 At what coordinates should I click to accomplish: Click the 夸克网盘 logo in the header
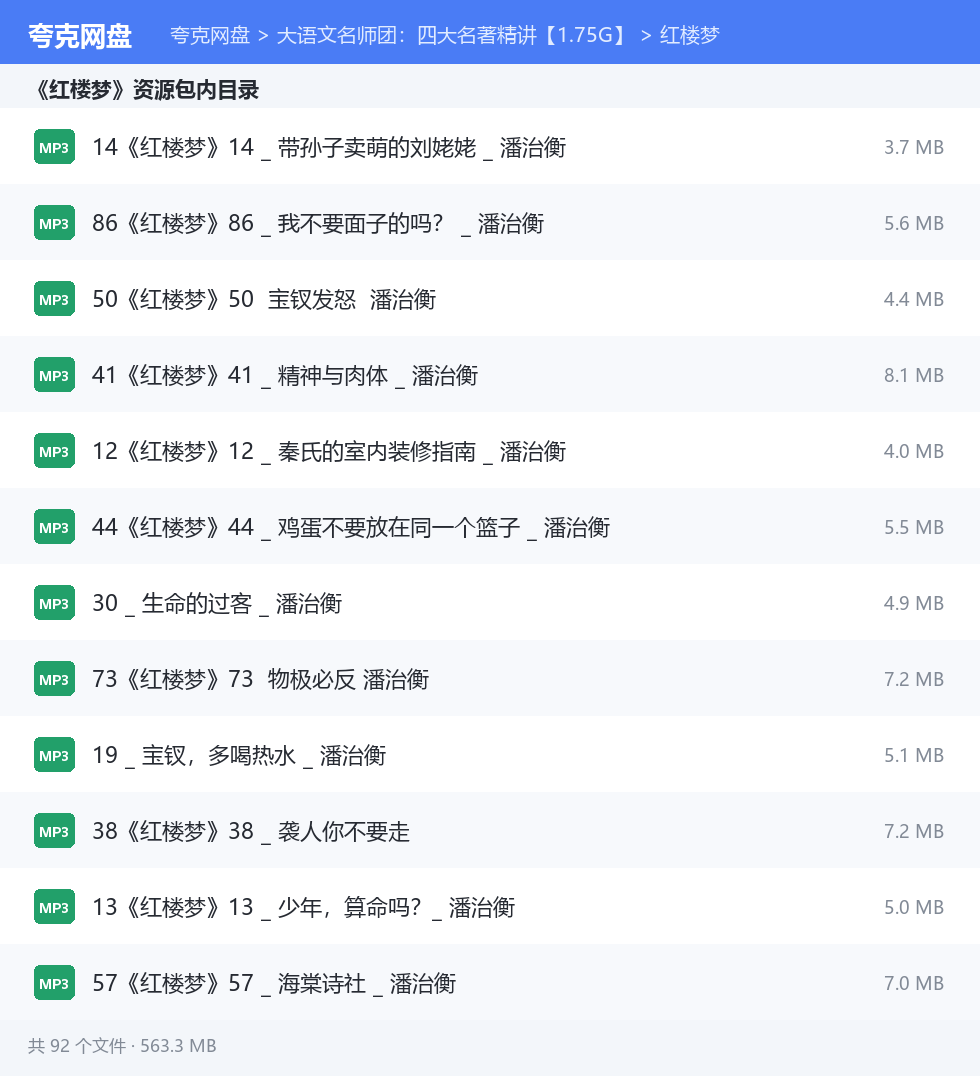pyautogui.click(x=80, y=36)
